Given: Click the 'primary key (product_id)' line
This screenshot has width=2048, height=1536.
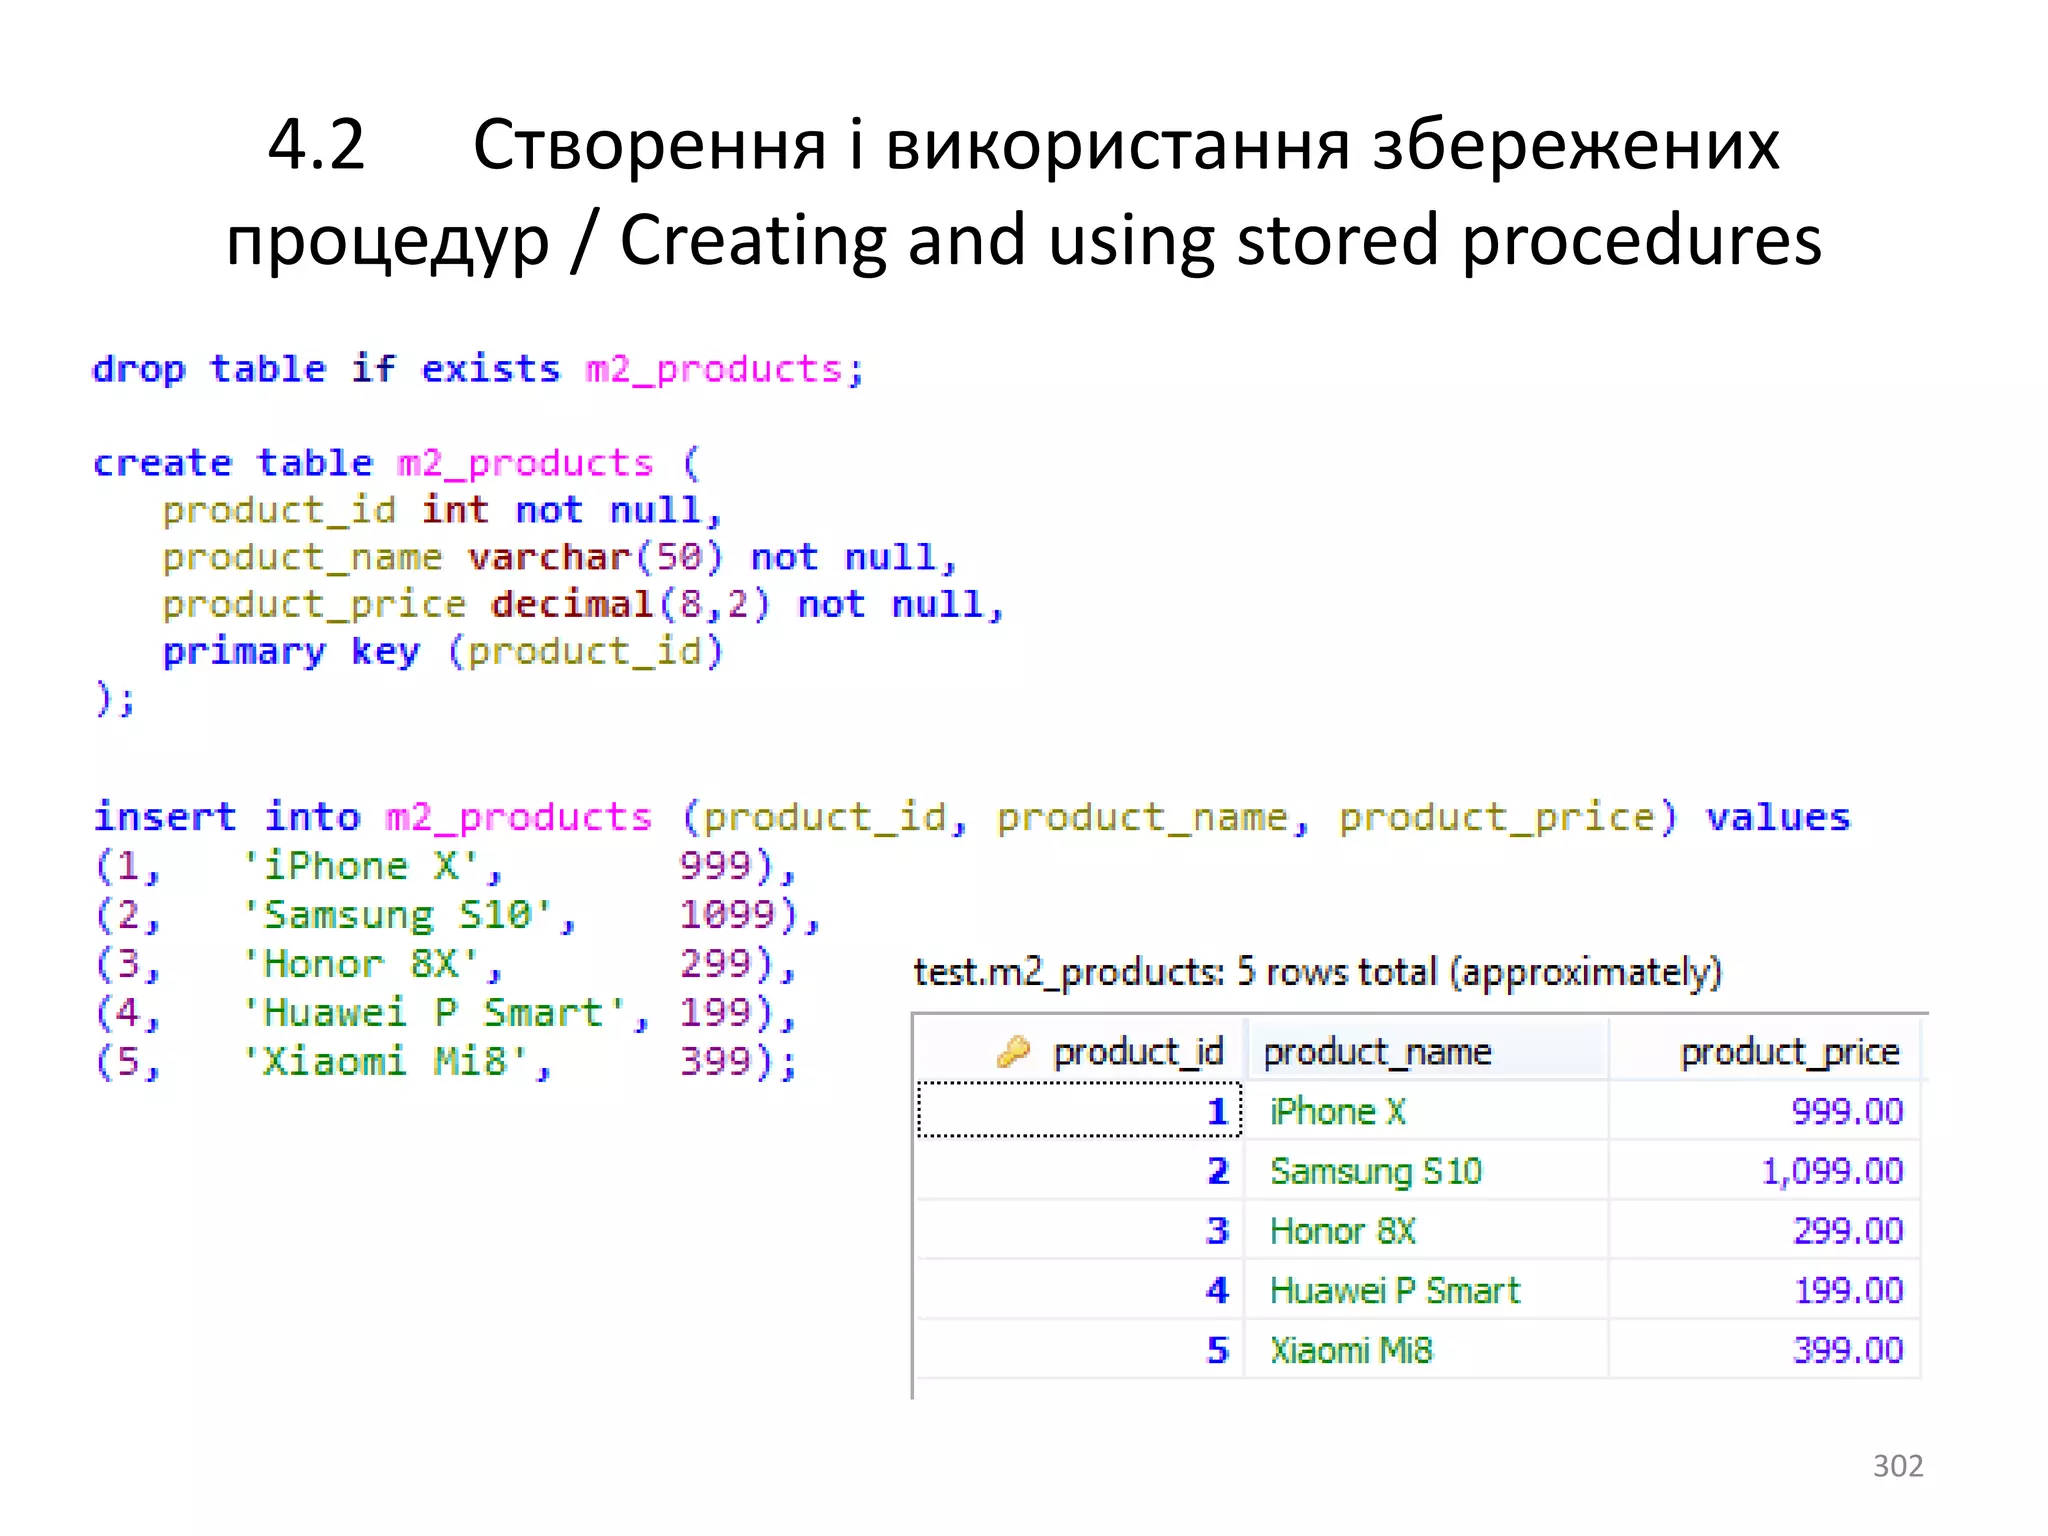Looking at the screenshot, I should coord(442,651).
